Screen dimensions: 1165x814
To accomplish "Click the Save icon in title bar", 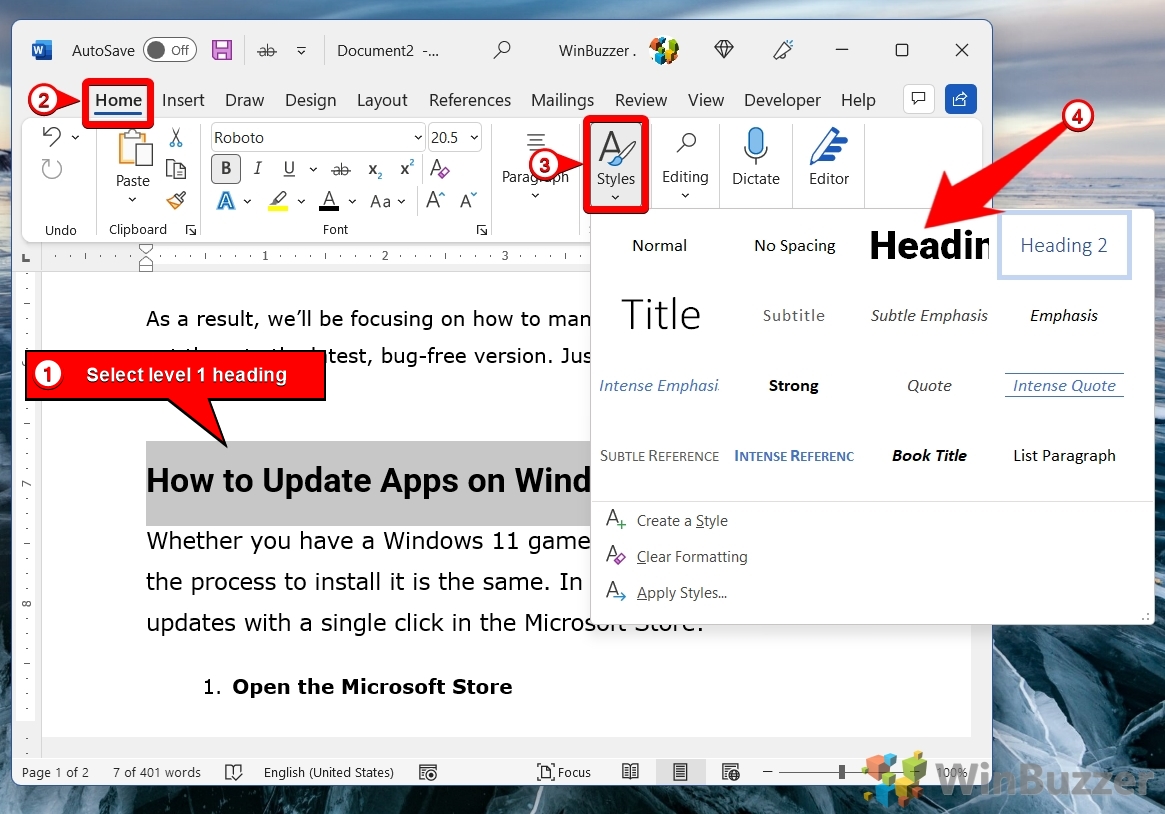I will 222,50.
